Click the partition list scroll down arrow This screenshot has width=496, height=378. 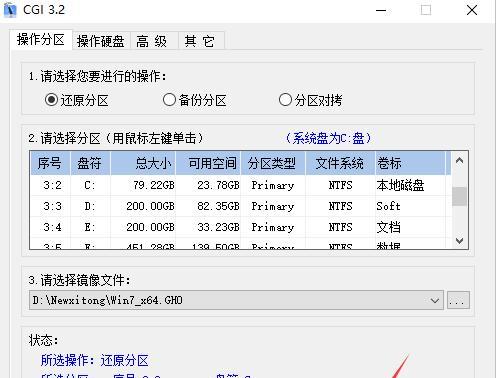pyautogui.click(x=459, y=241)
